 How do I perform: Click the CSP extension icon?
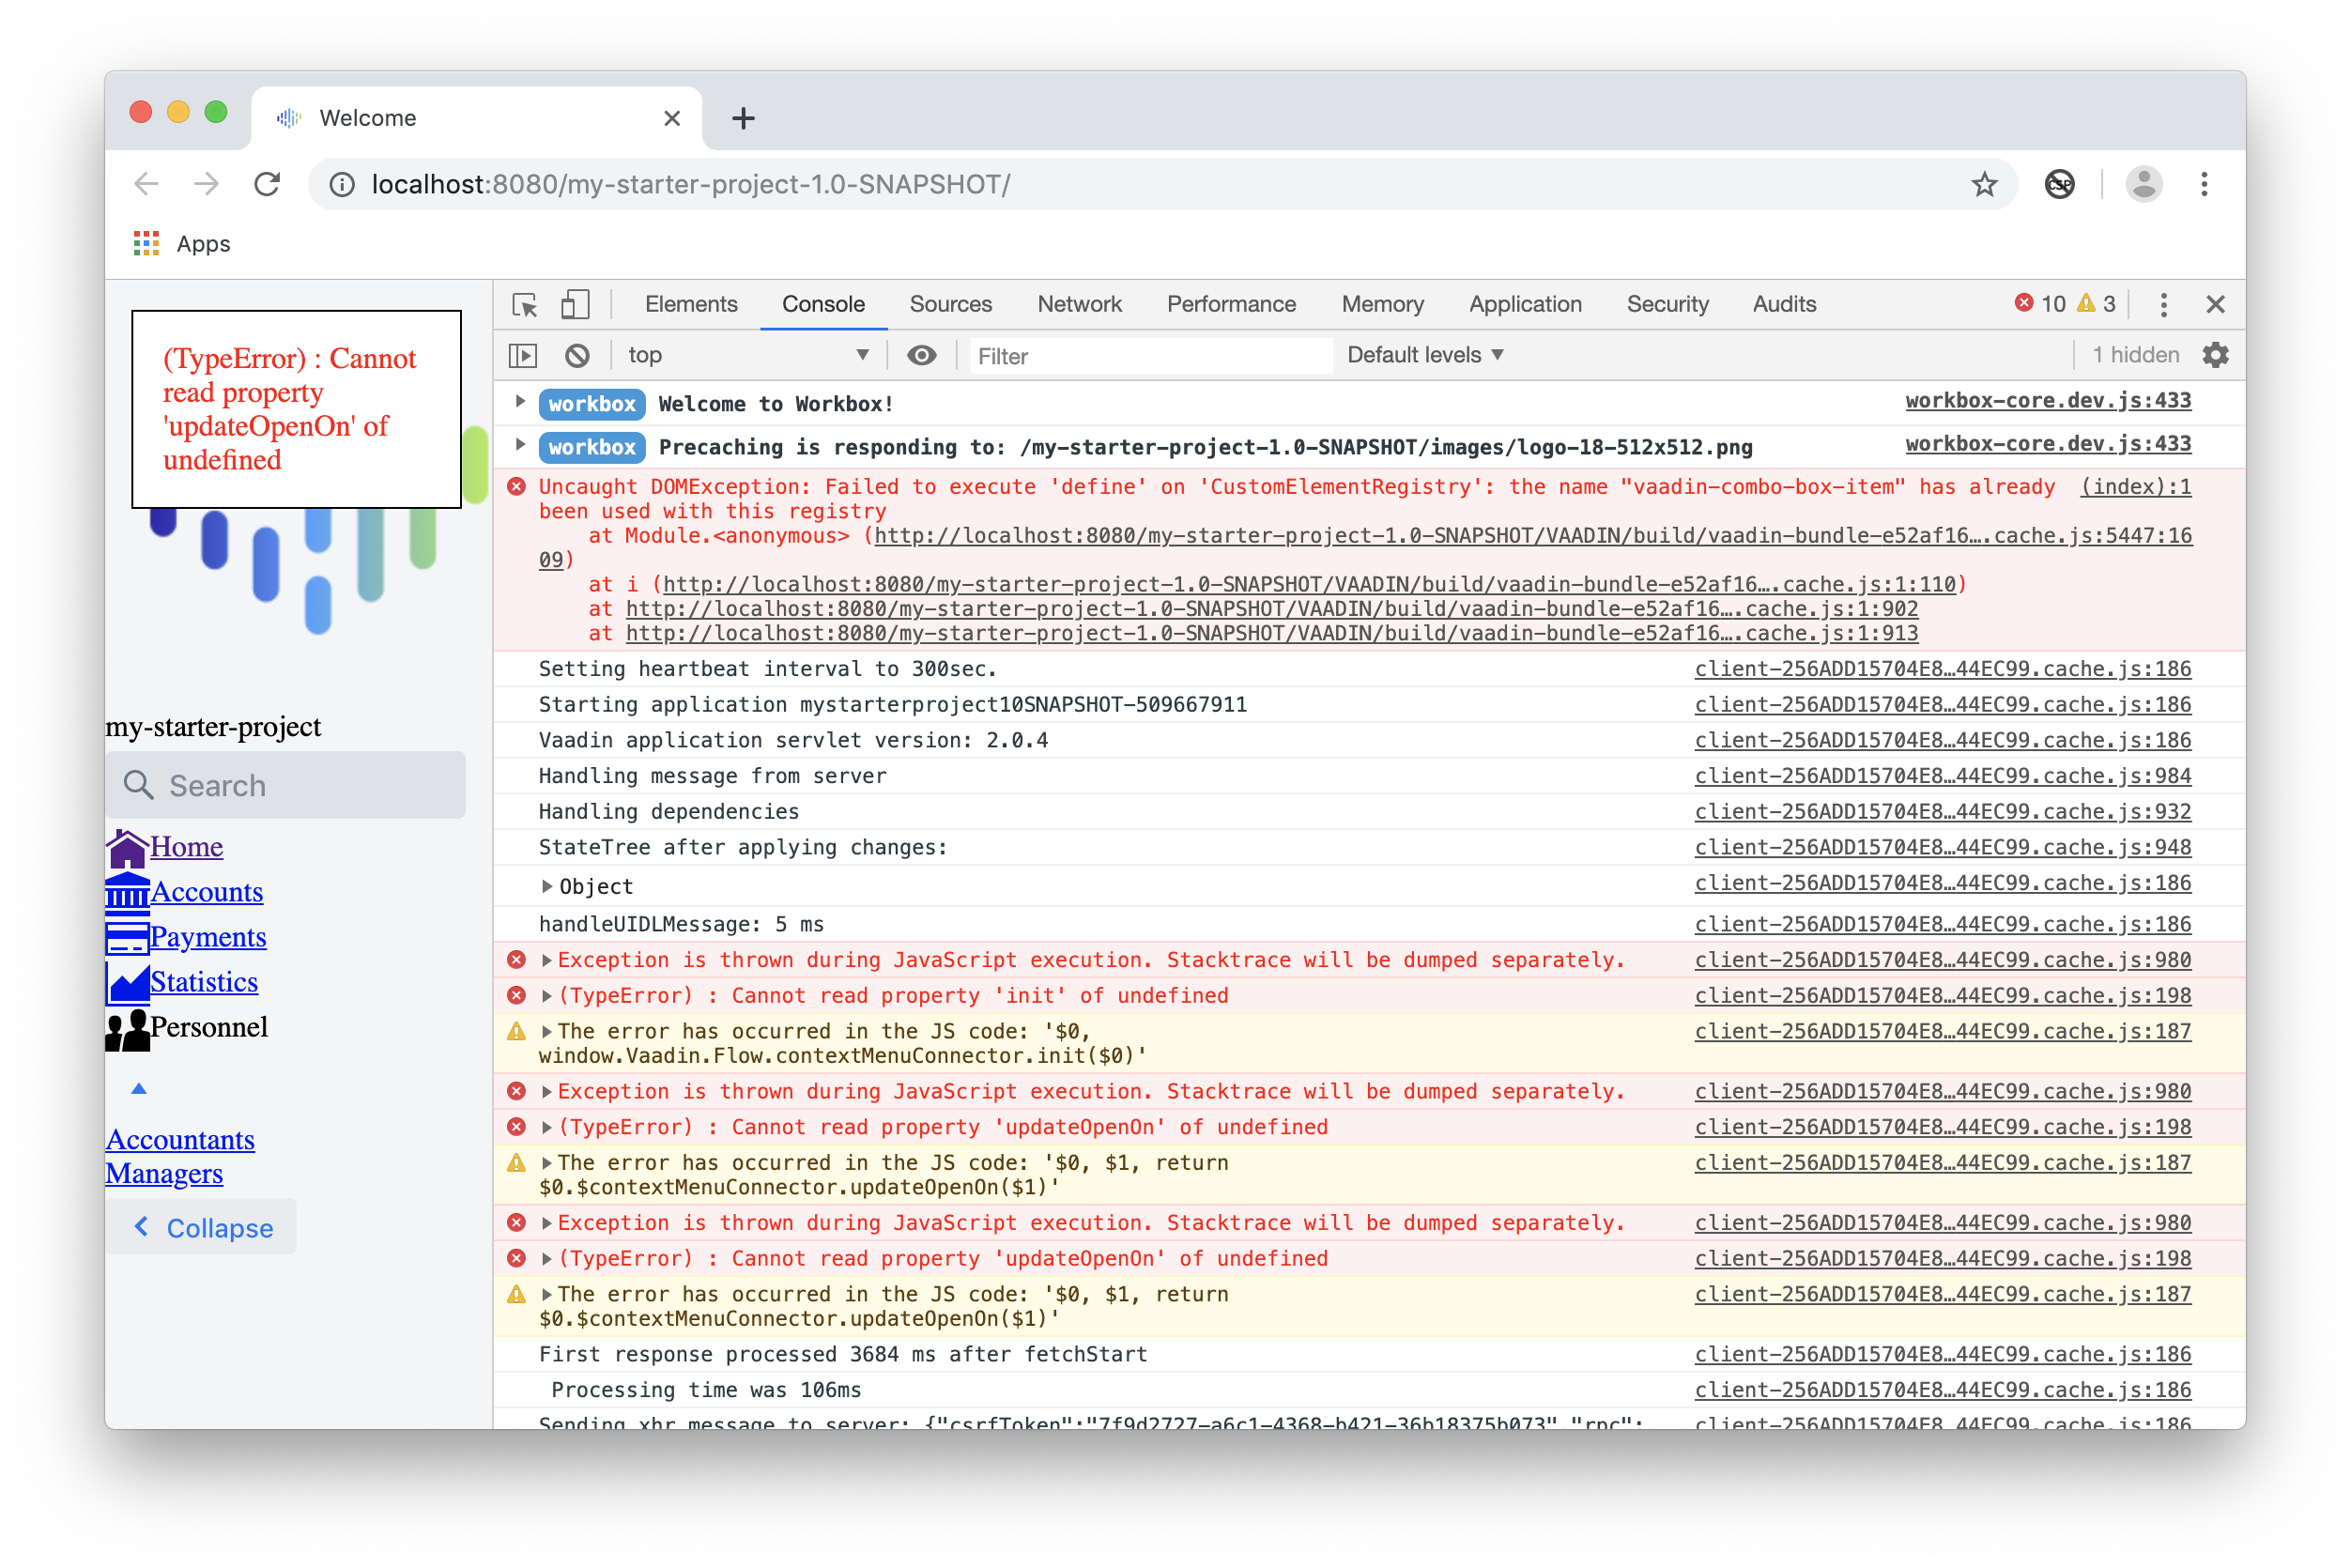pos(2059,184)
